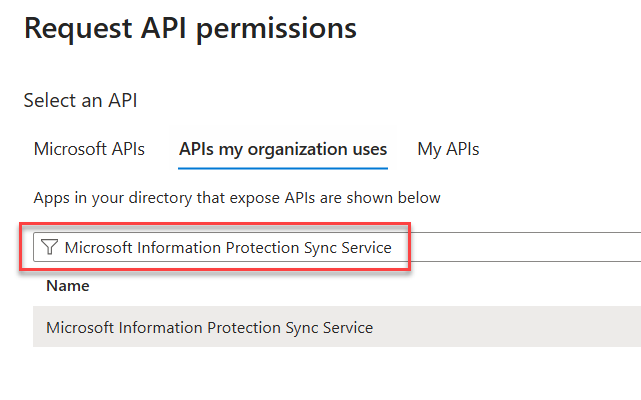Click the Select an API label
The height and width of the screenshot is (400, 641).
[80, 100]
